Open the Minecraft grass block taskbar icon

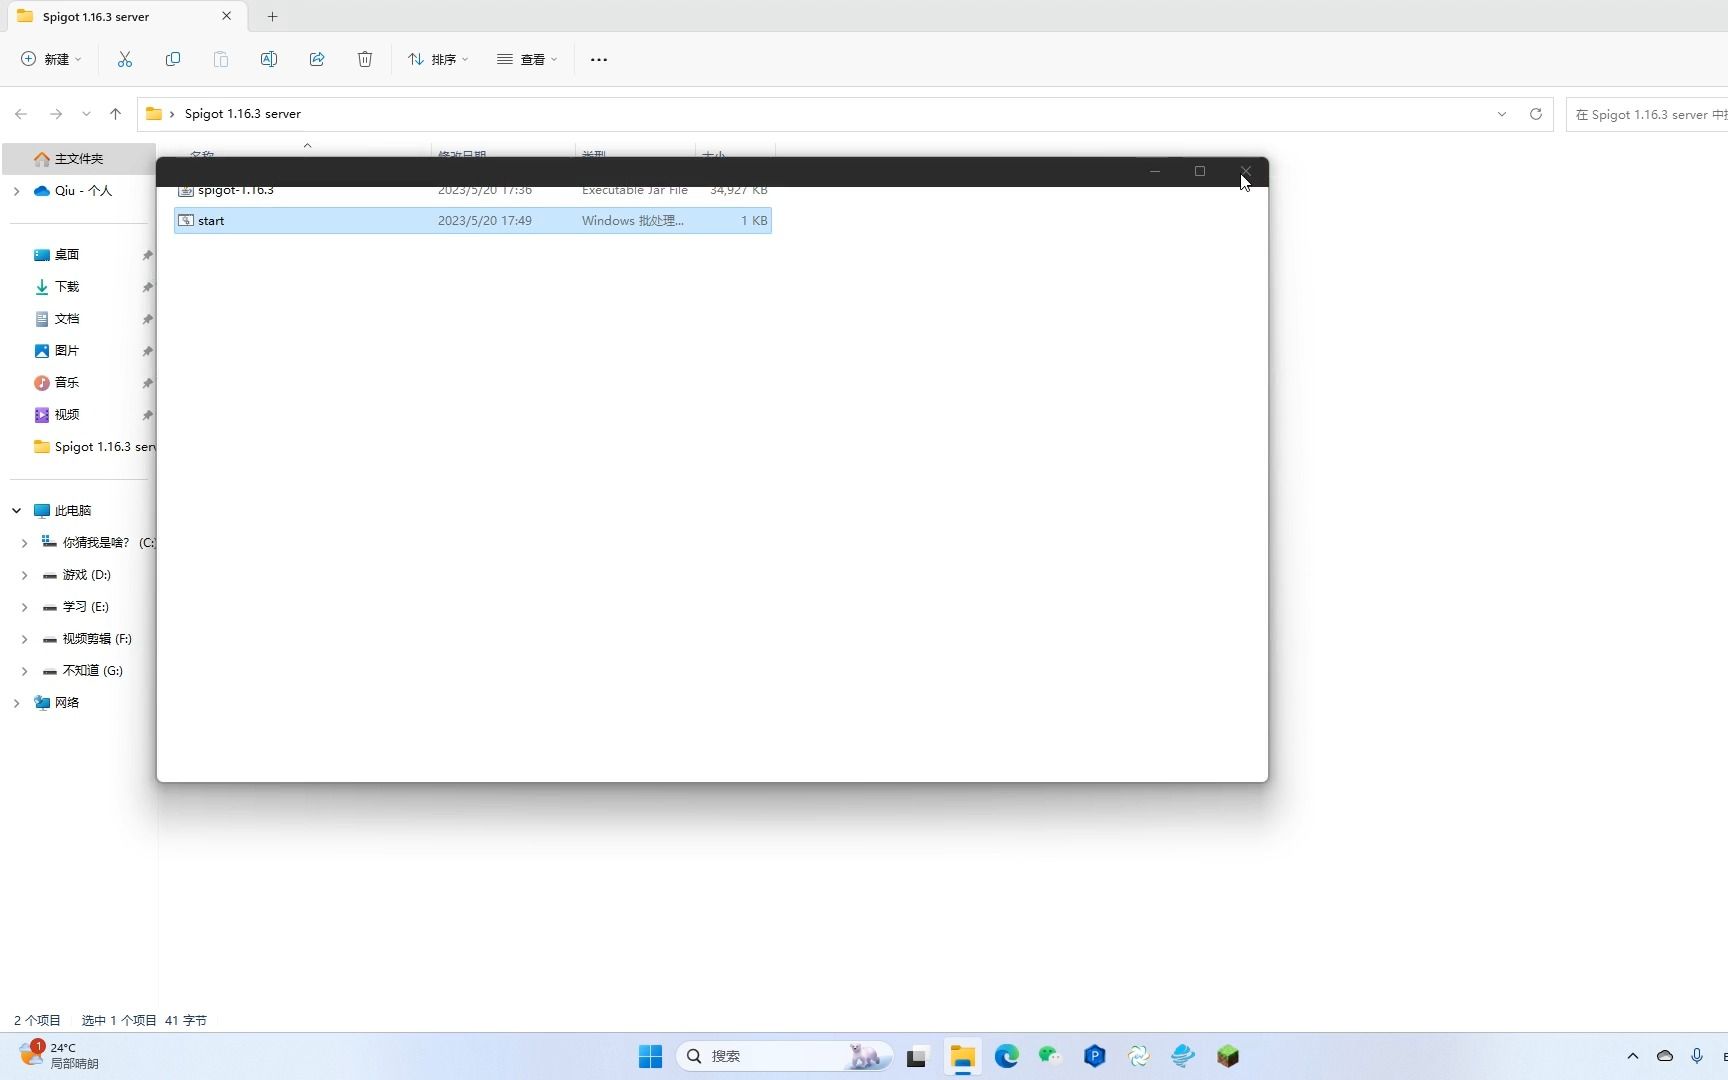[1228, 1056]
